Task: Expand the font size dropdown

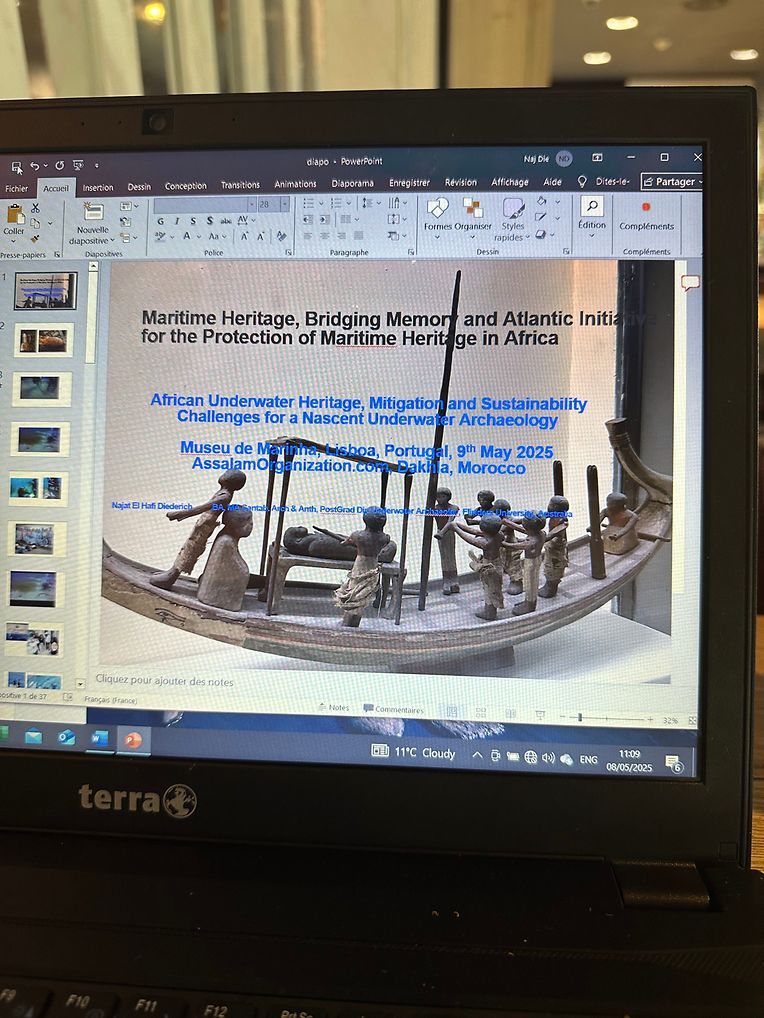Action: tap(285, 204)
